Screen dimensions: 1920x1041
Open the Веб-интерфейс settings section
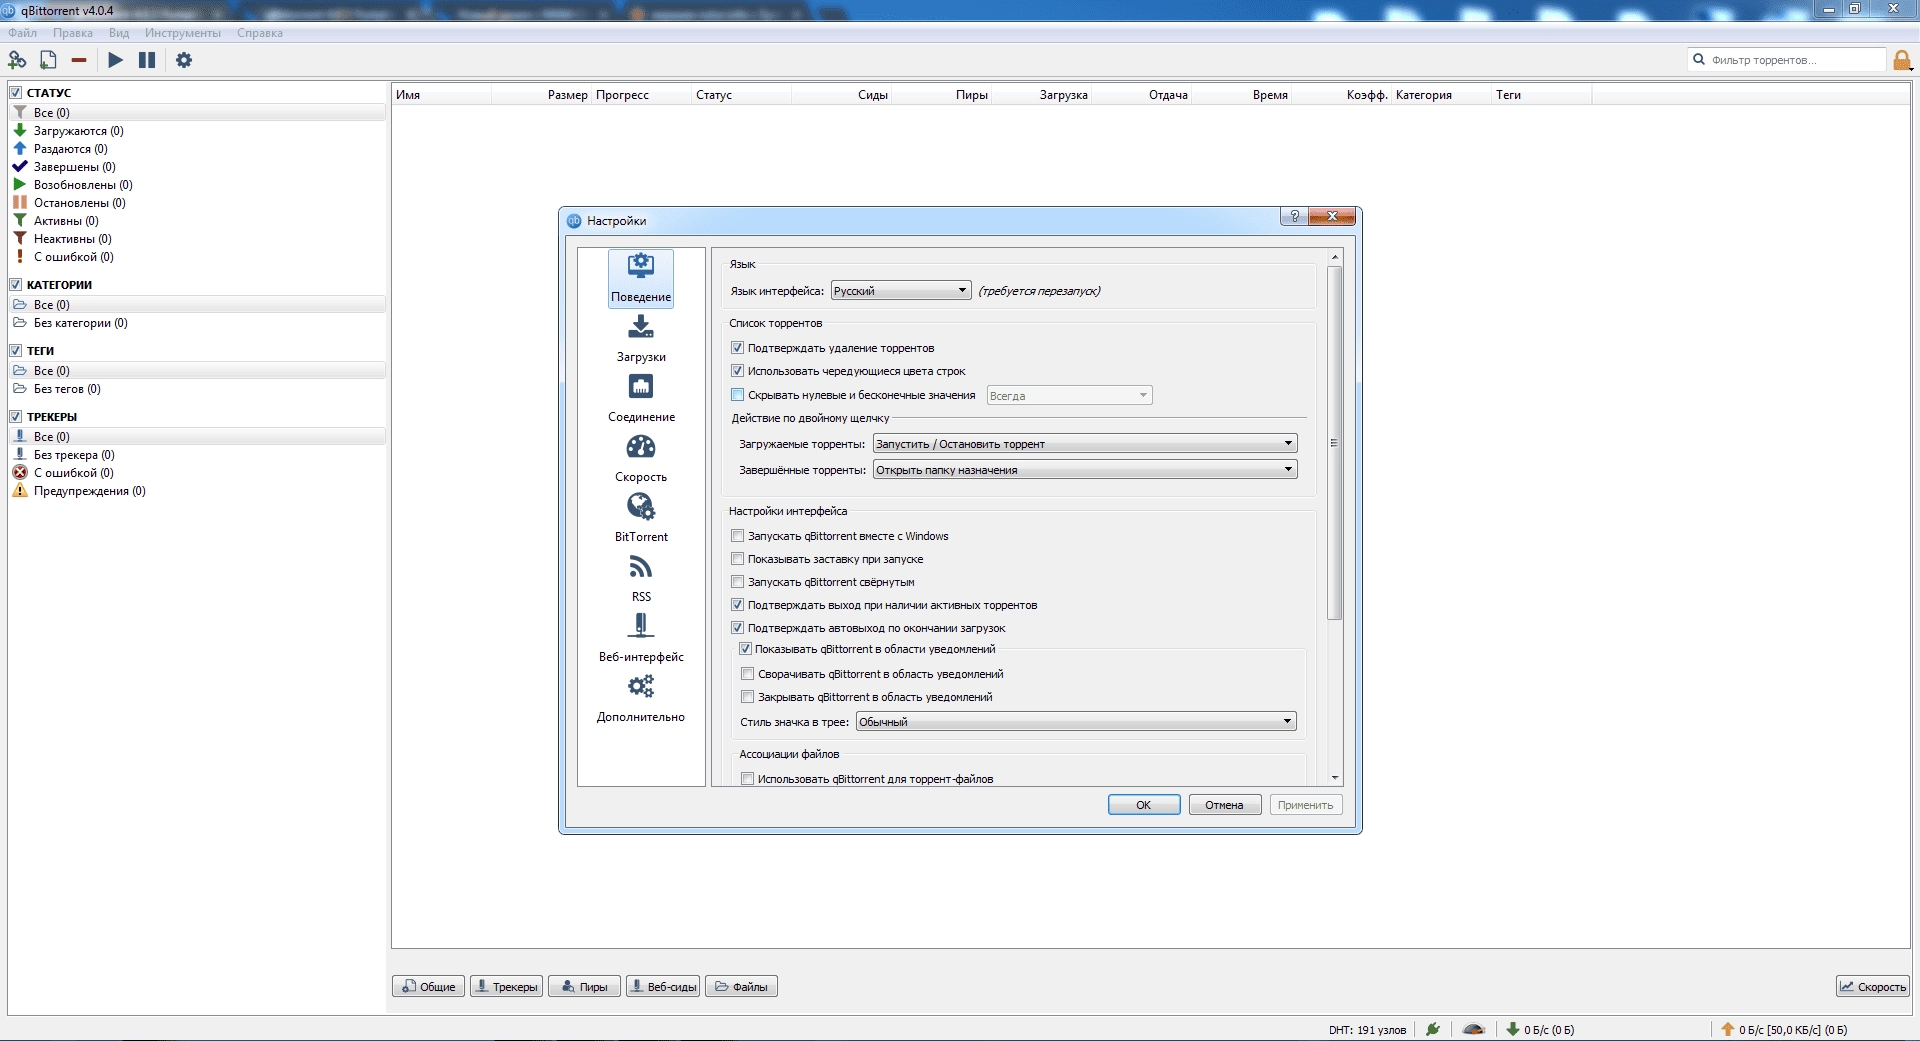coord(641,638)
